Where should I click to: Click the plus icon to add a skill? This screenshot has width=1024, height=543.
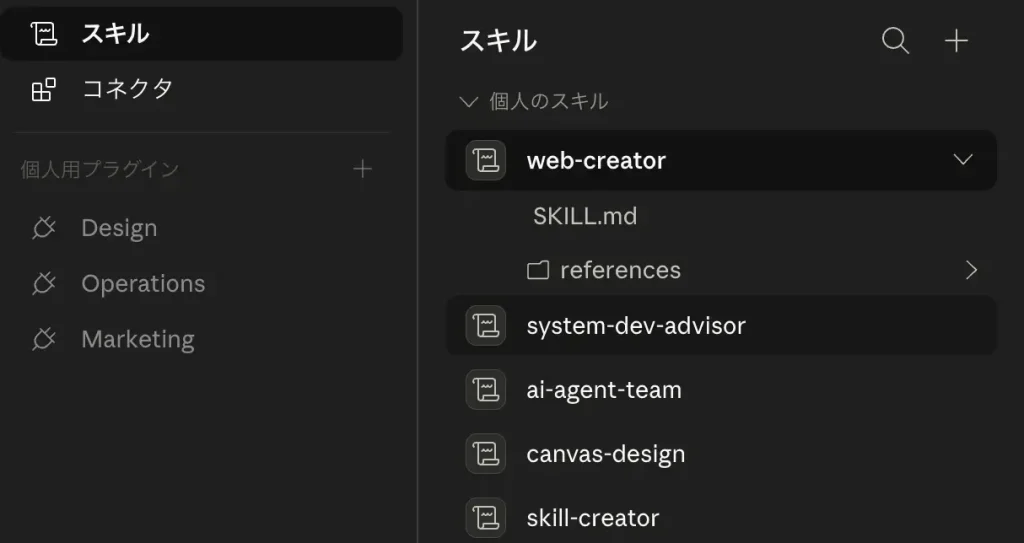click(x=957, y=41)
